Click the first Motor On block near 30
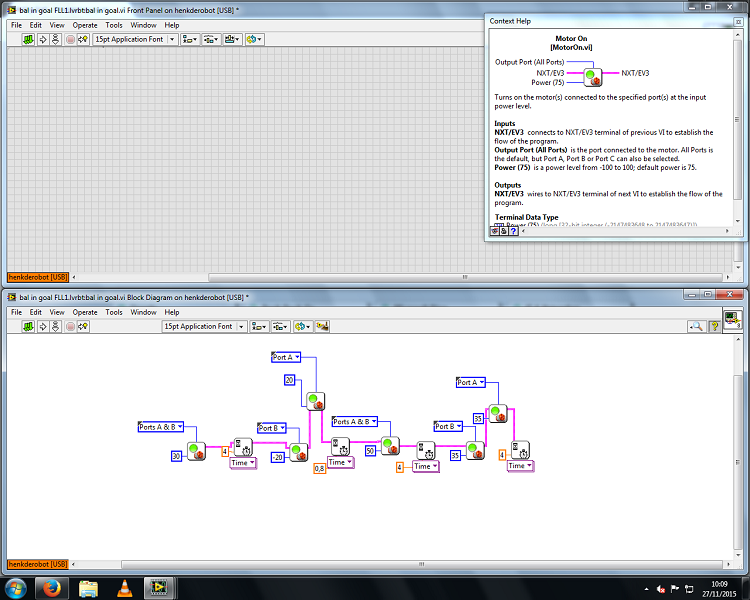This screenshot has height=600, width=750. (196, 451)
